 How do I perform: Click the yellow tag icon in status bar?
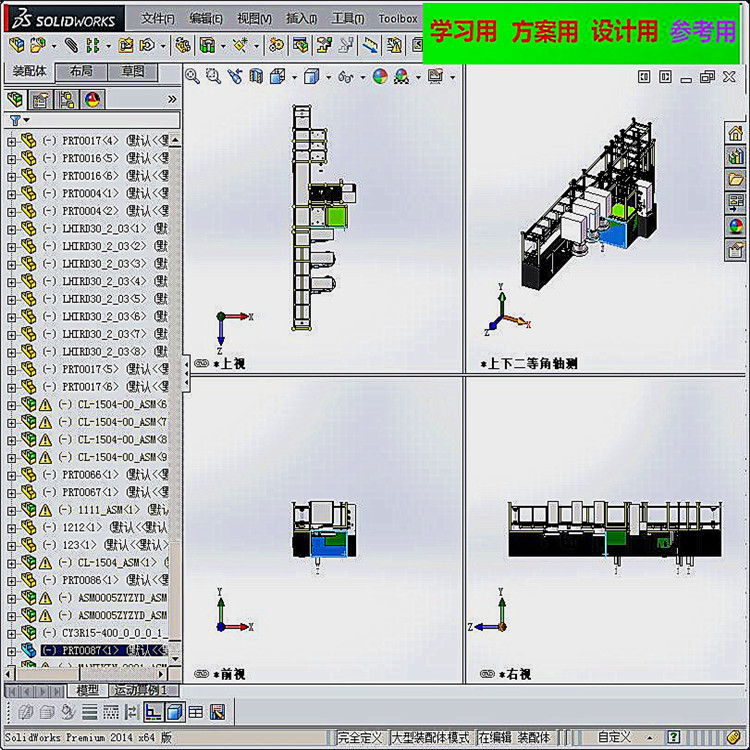tap(733, 737)
